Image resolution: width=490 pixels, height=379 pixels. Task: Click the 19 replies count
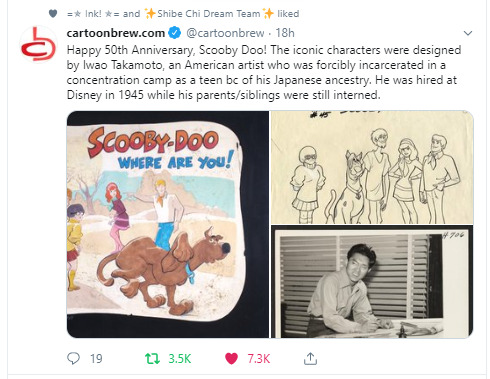pyautogui.click(x=96, y=359)
